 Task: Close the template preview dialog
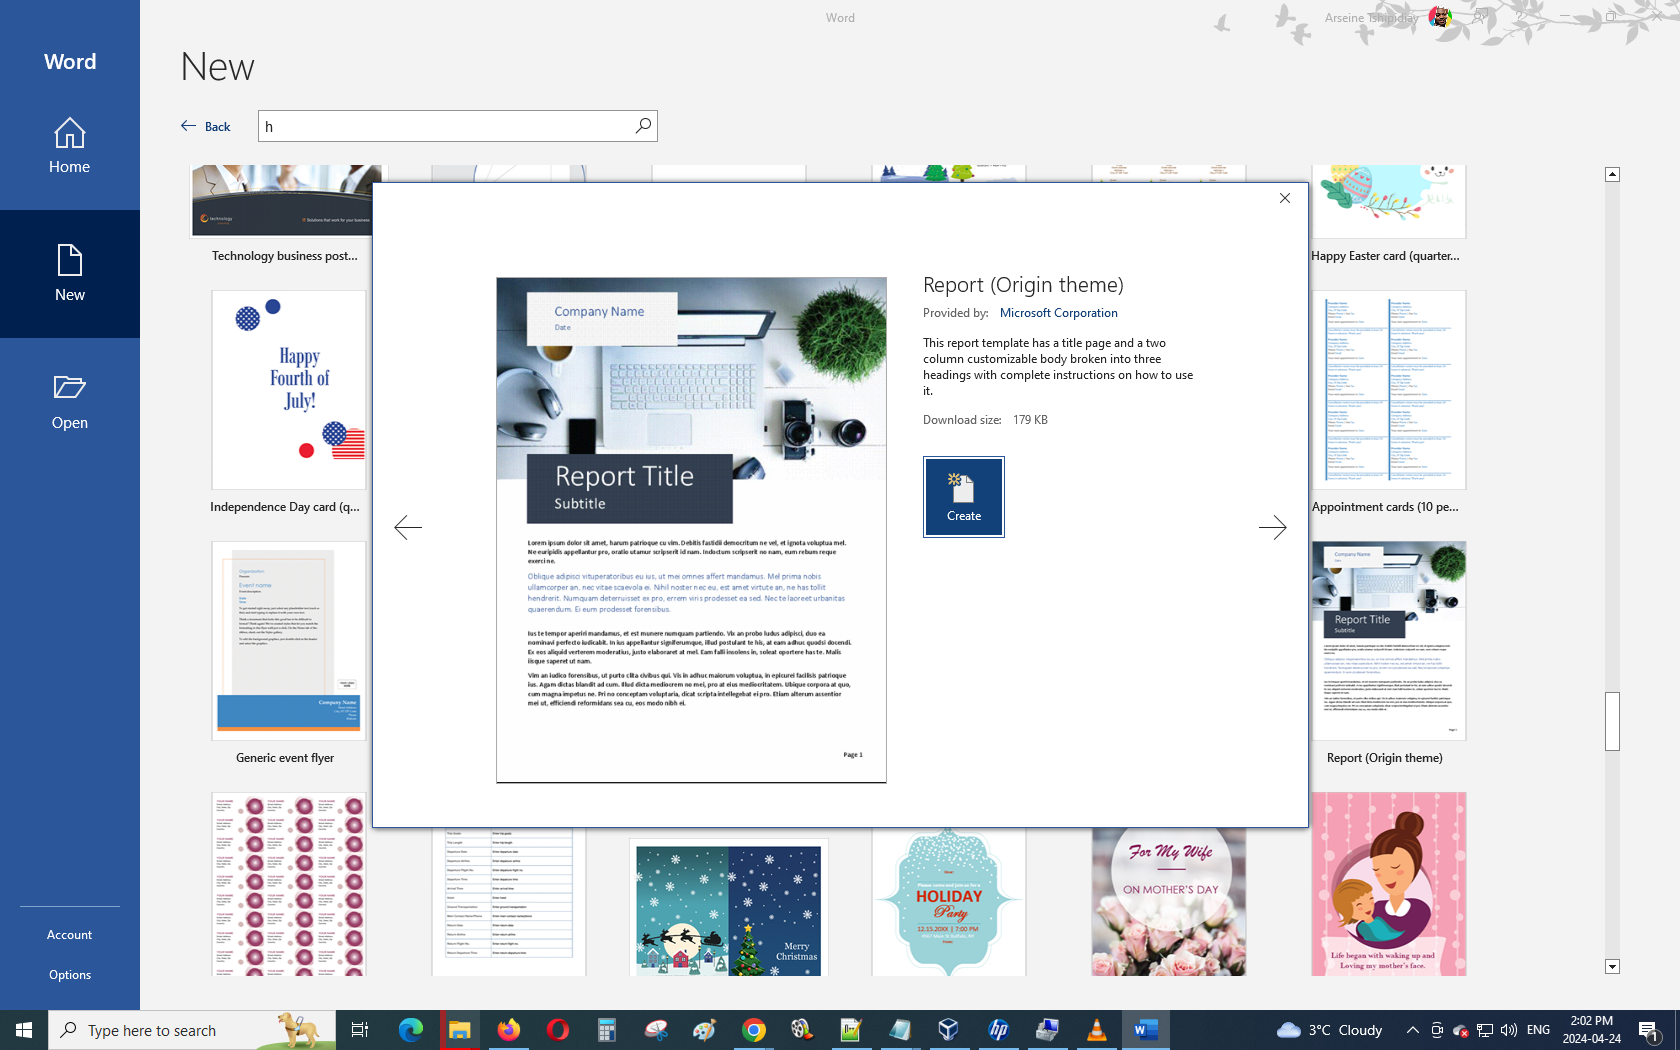1284,198
